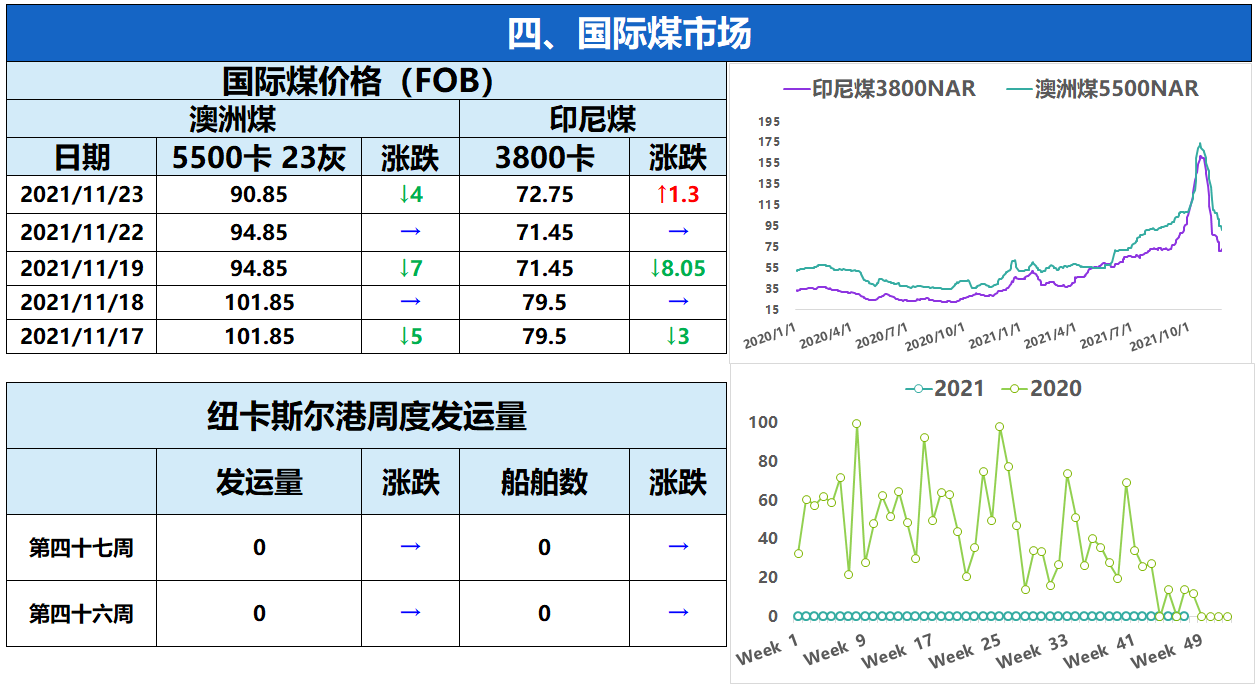
Task: Click the green ↓8.05 change cell
Action: coord(678,268)
